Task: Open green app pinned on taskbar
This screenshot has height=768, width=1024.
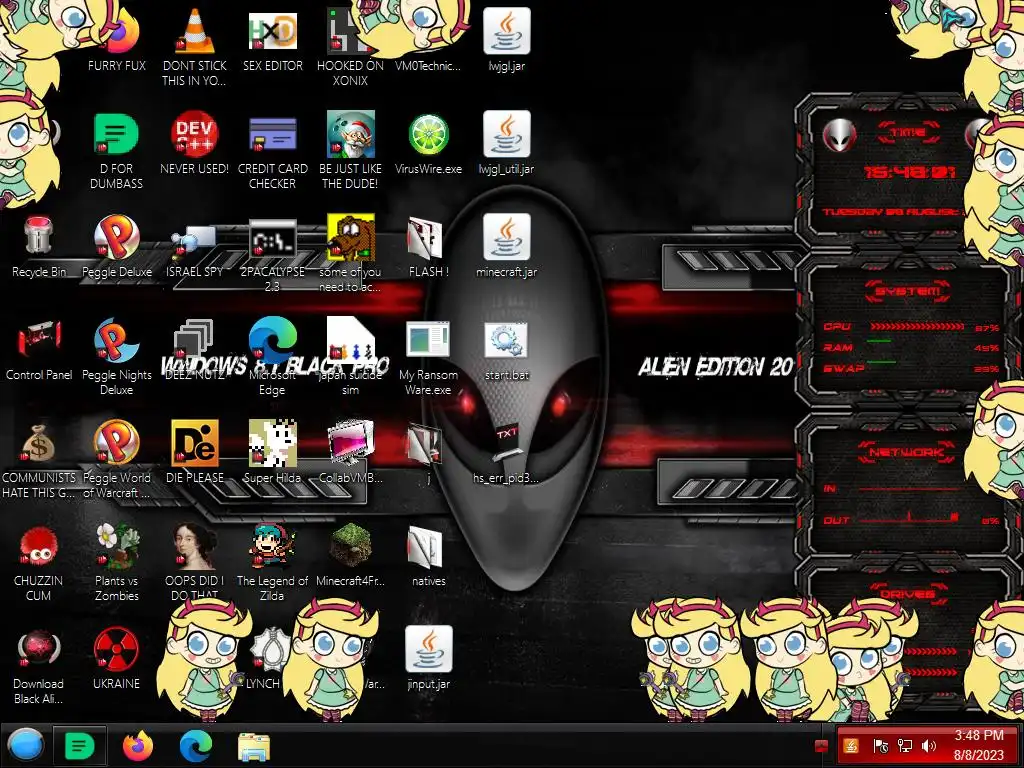Action: click(x=79, y=745)
